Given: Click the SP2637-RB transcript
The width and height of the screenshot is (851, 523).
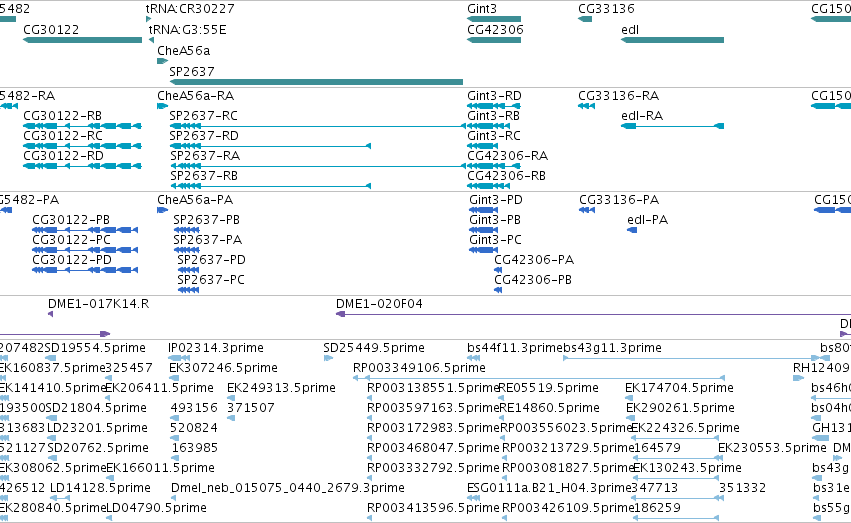Looking at the screenshot, I should coord(270,186).
